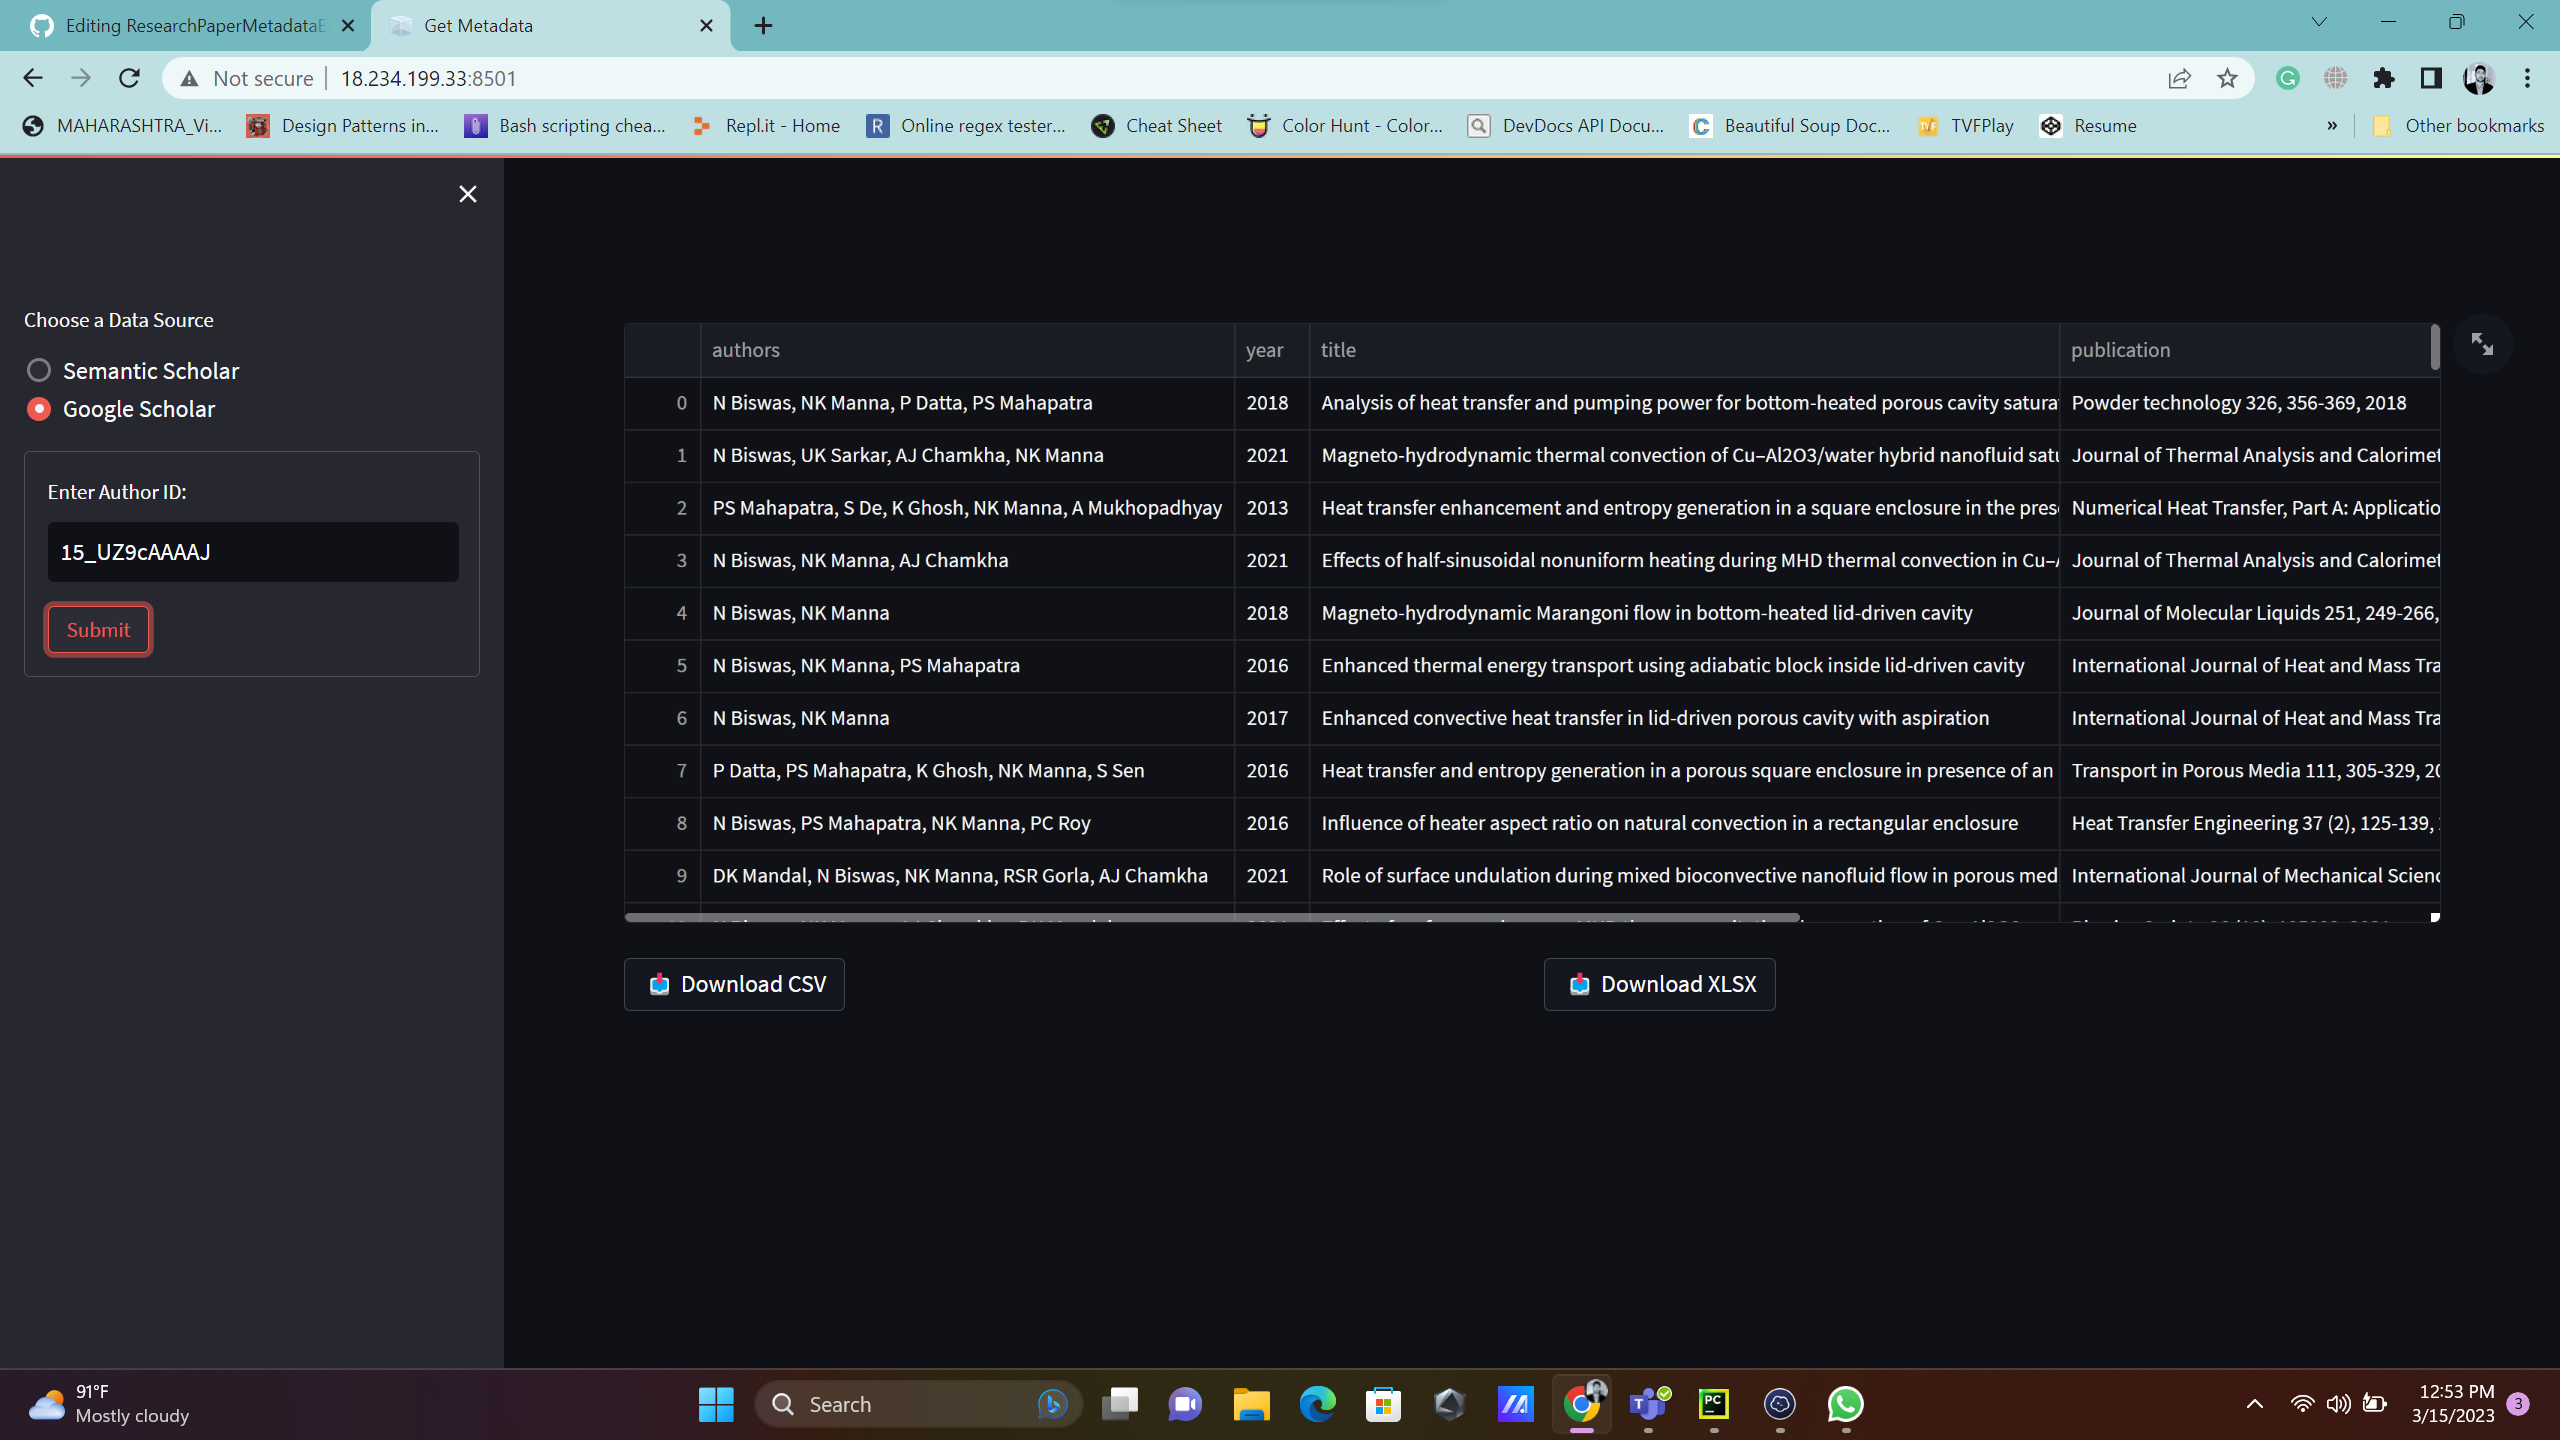Select the 2013 year cell
The height and width of the screenshot is (1440, 2560).
(x=1271, y=508)
